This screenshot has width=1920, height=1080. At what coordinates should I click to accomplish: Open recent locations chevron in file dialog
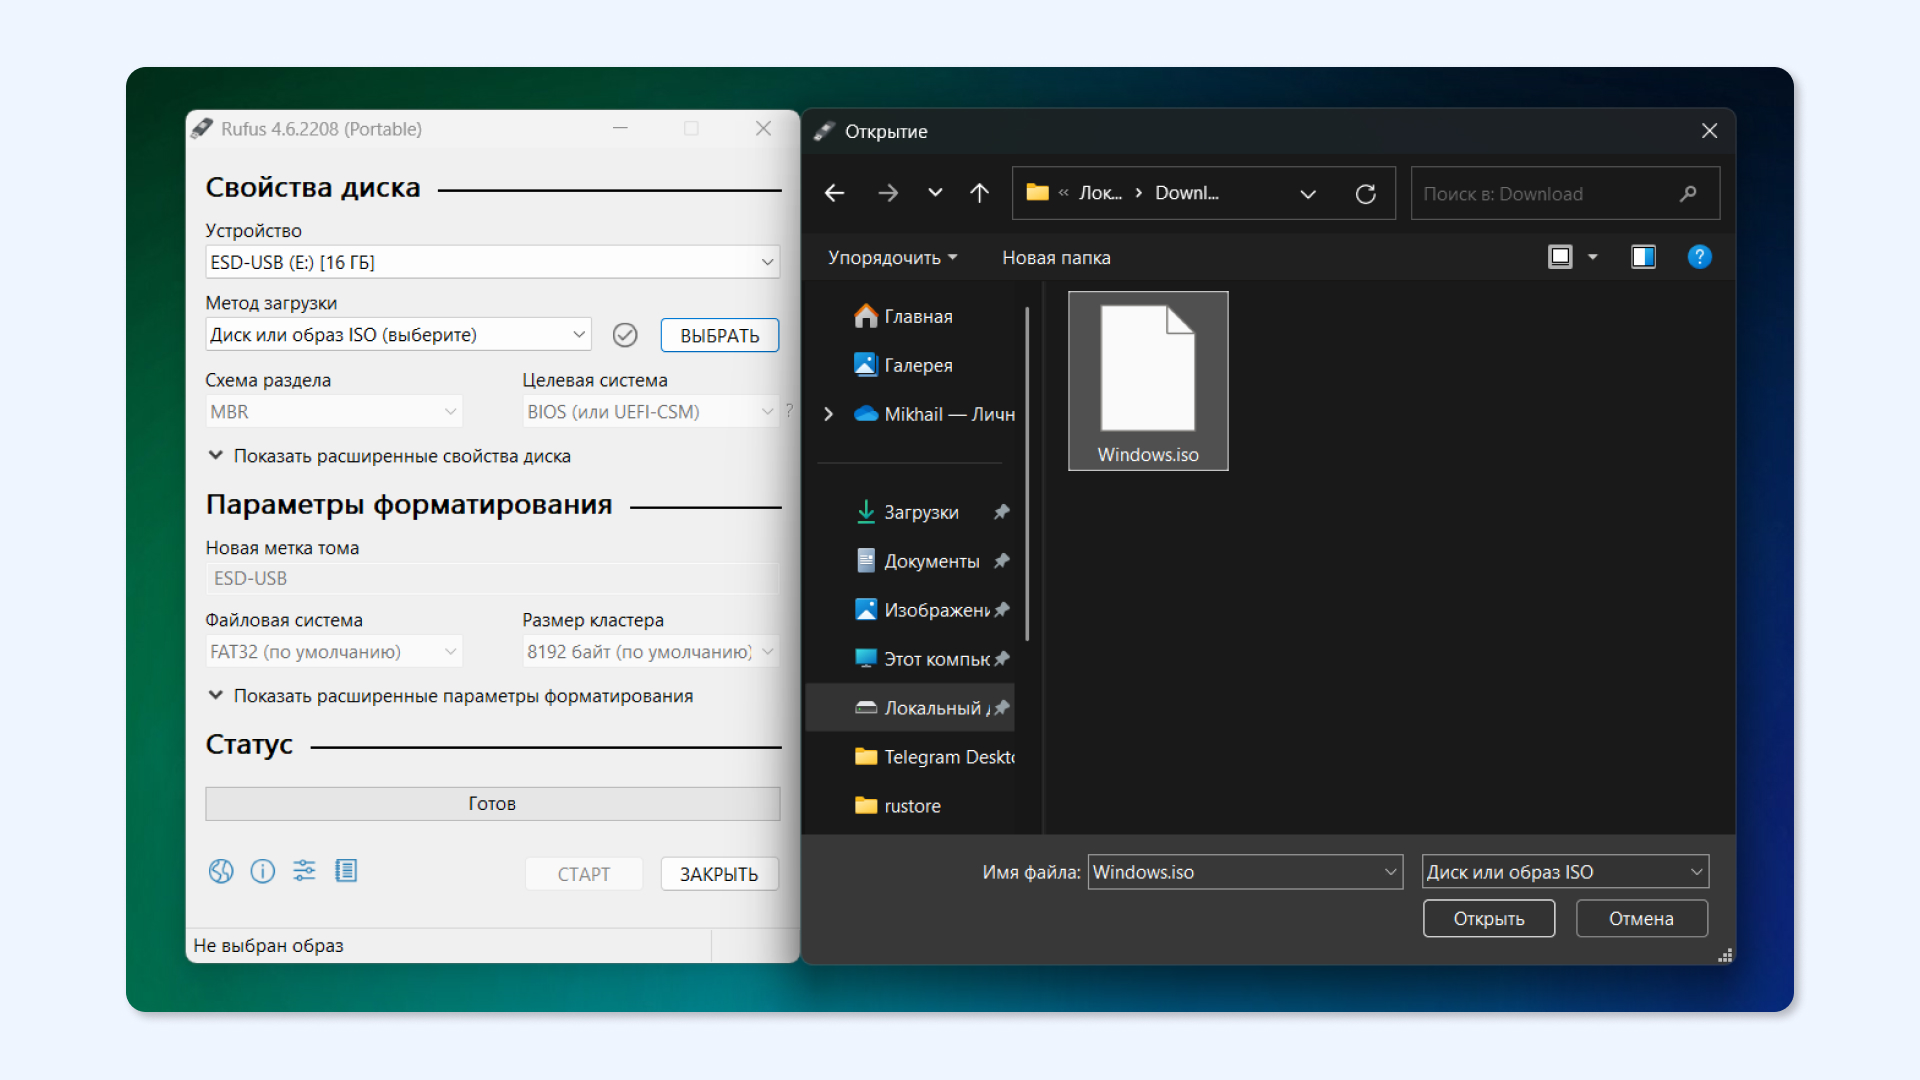point(935,193)
